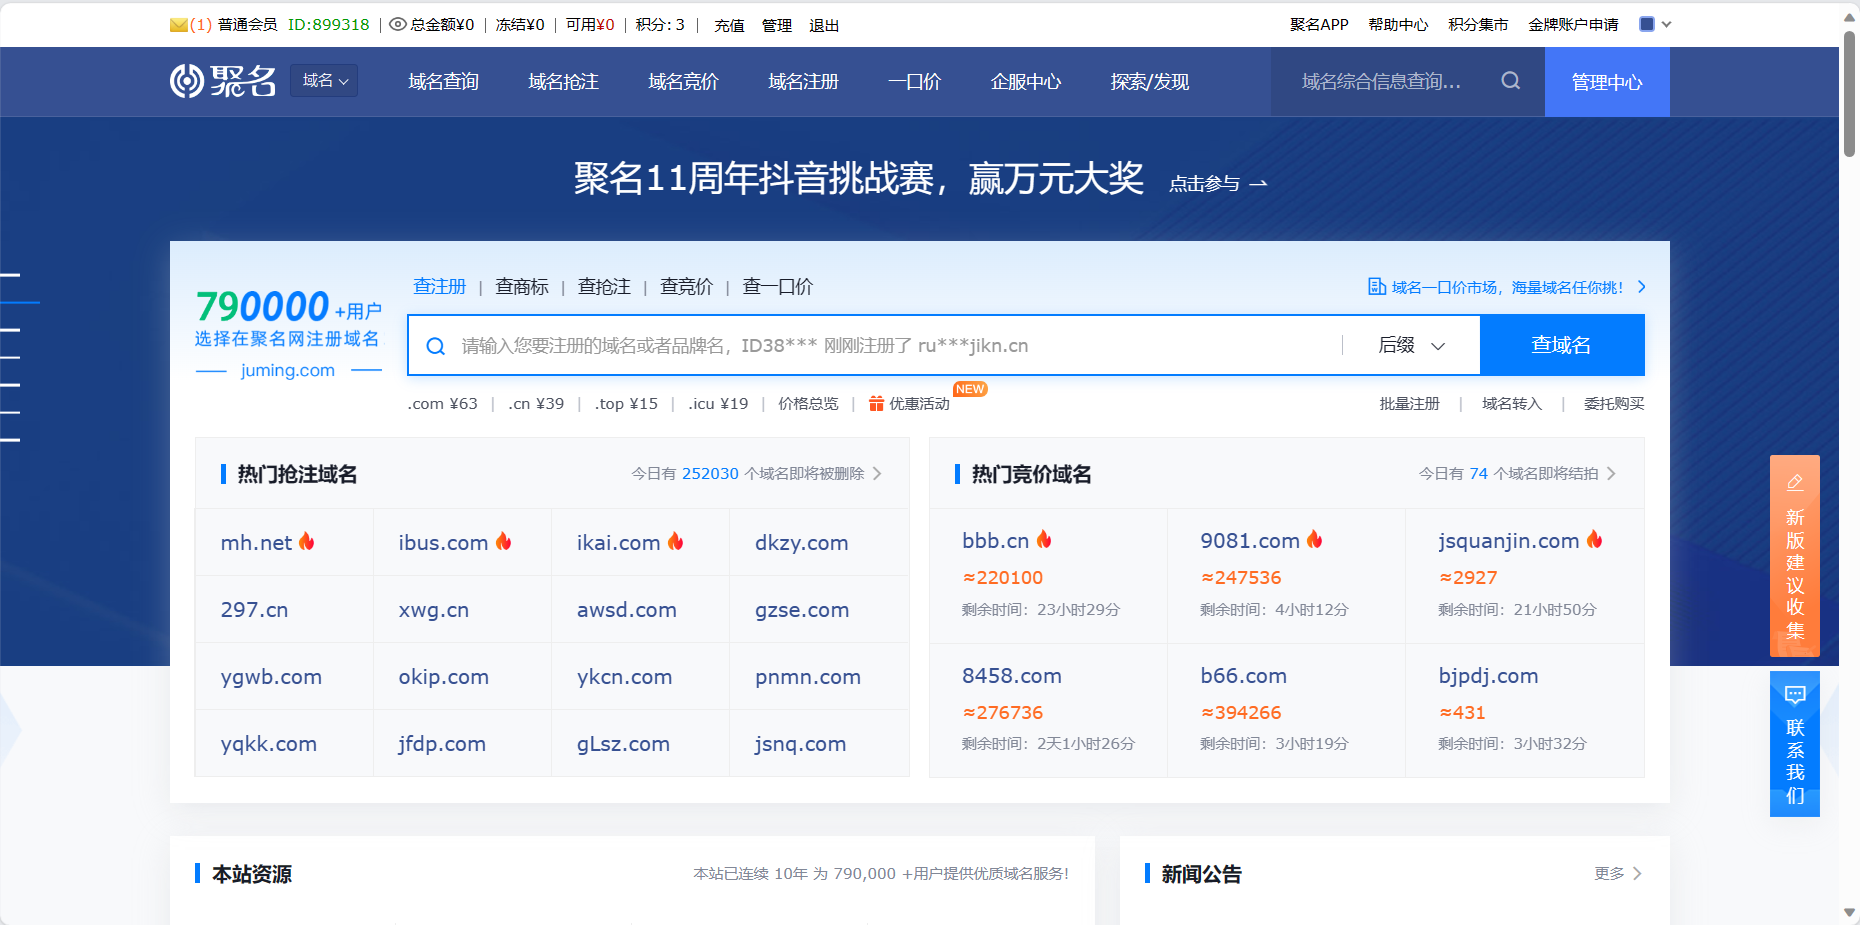The image size is (1860, 925).
Task: Click the 充值 recharge link
Action: [729, 25]
